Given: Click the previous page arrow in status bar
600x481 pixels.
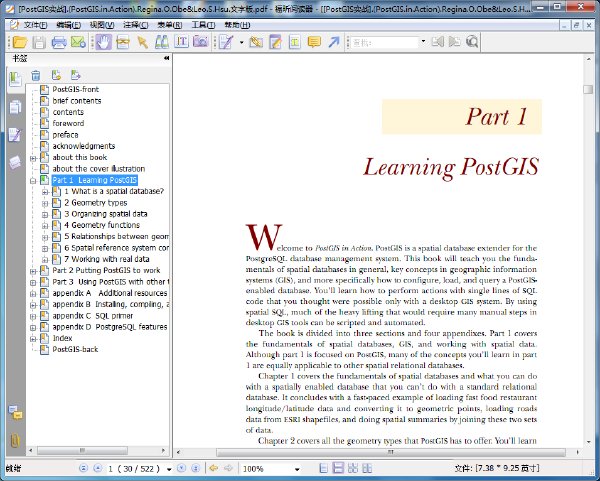Looking at the screenshot, I should click(x=98, y=468).
